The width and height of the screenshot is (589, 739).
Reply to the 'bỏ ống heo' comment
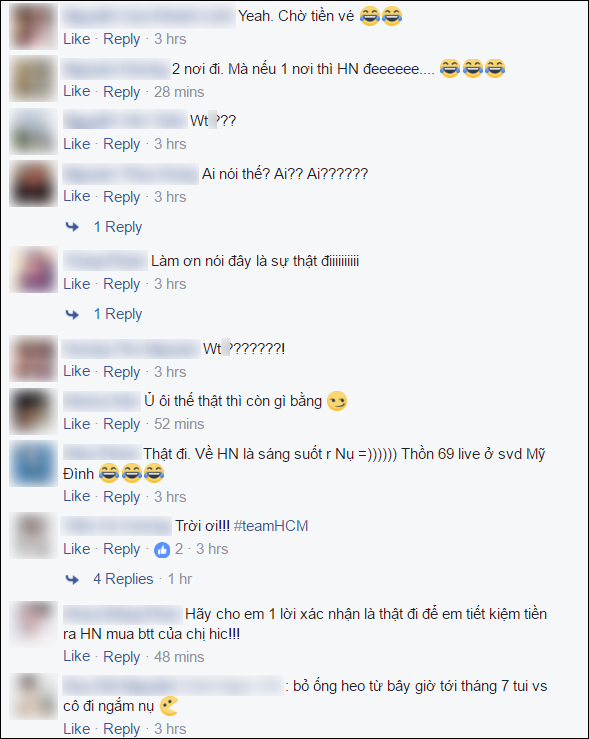coord(122,729)
